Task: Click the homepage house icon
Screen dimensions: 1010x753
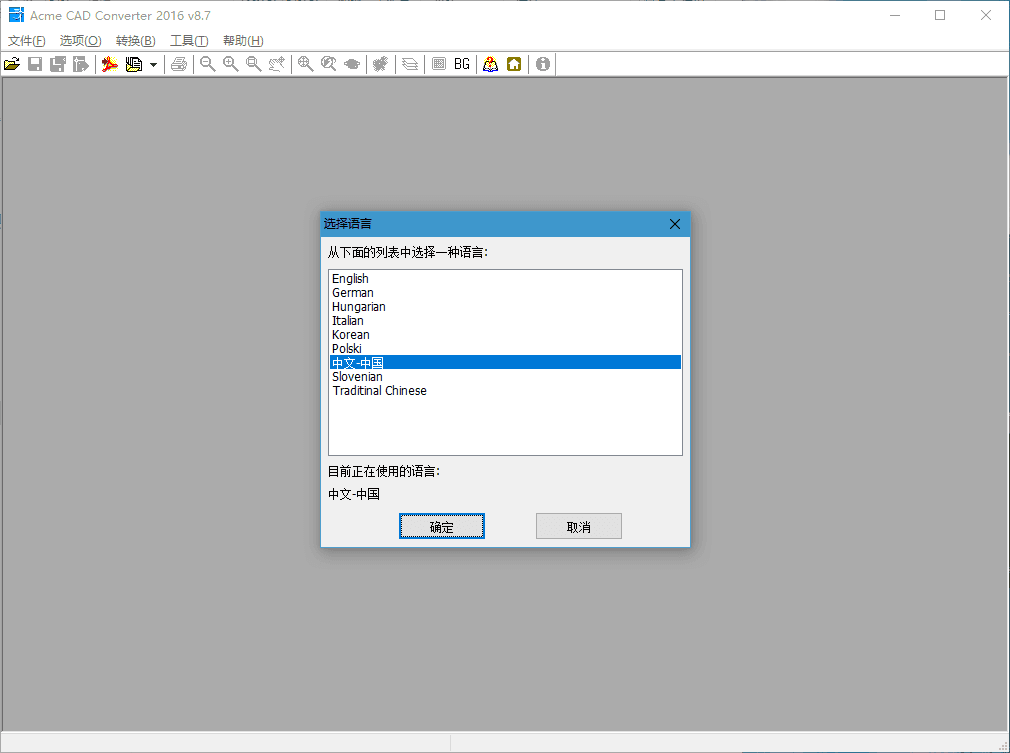Action: point(514,64)
